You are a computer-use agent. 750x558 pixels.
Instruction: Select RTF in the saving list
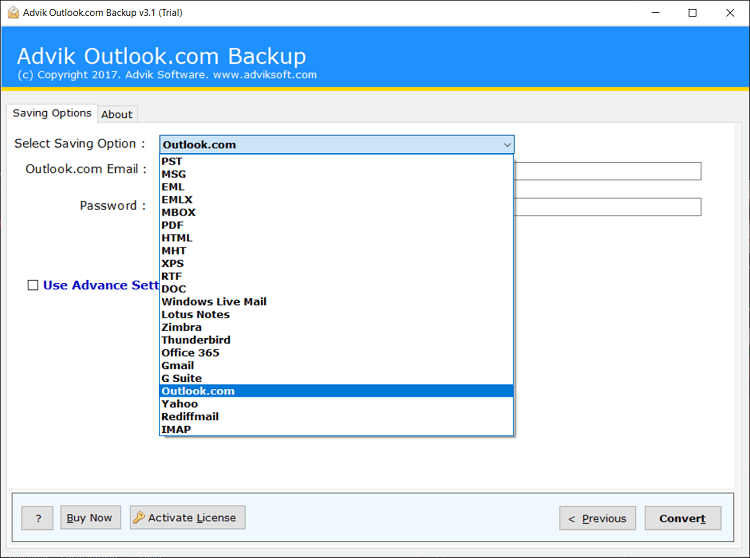click(x=336, y=276)
